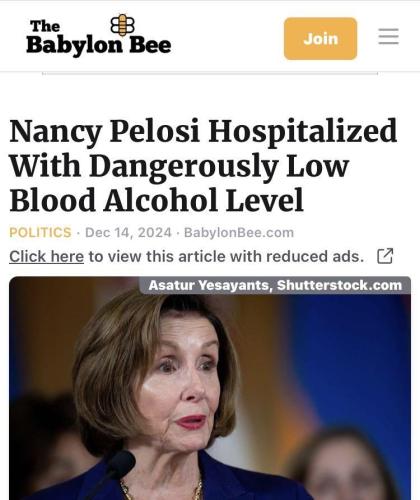Open the hamburger navigation menu

pyautogui.click(x=388, y=36)
